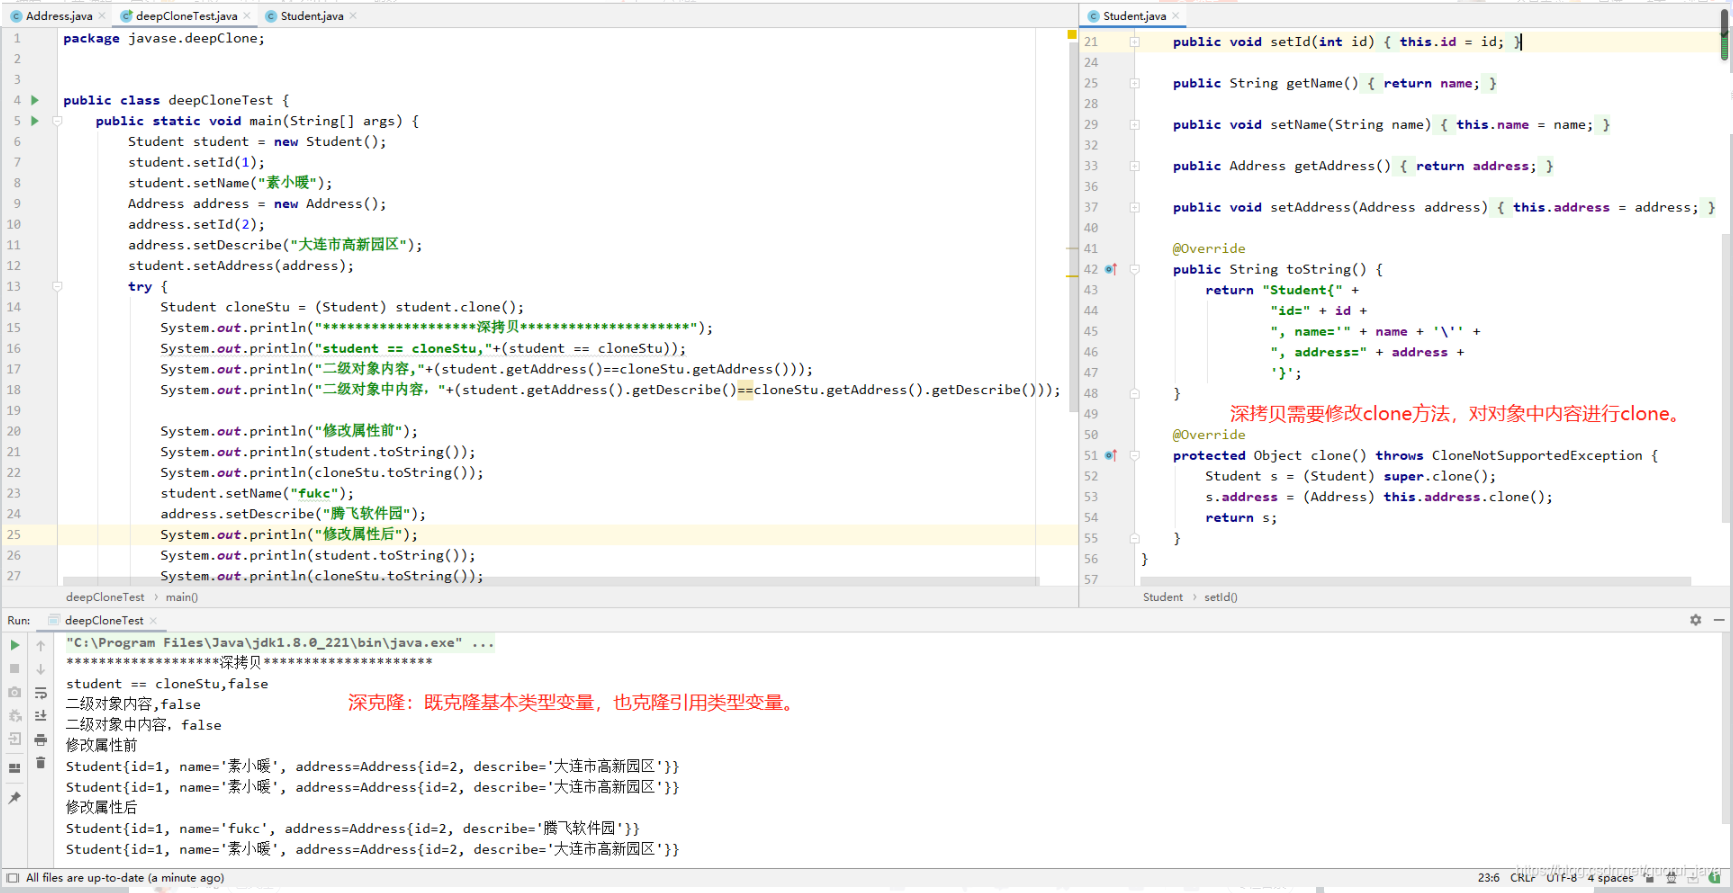Click green circular icon at status bar end
This screenshot has width=1733, height=893.
[1715, 878]
